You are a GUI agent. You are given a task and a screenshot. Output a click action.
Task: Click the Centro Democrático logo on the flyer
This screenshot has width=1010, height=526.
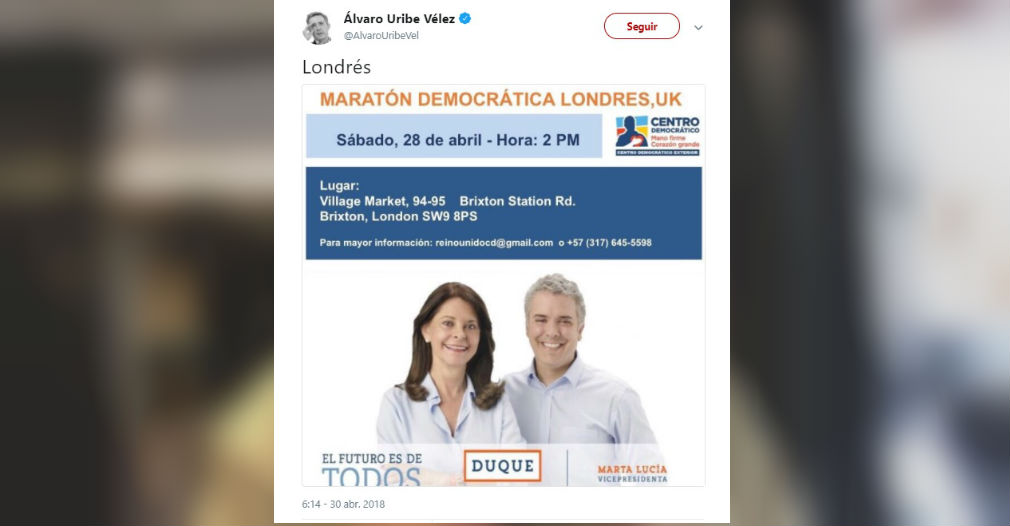click(x=657, y=136)
